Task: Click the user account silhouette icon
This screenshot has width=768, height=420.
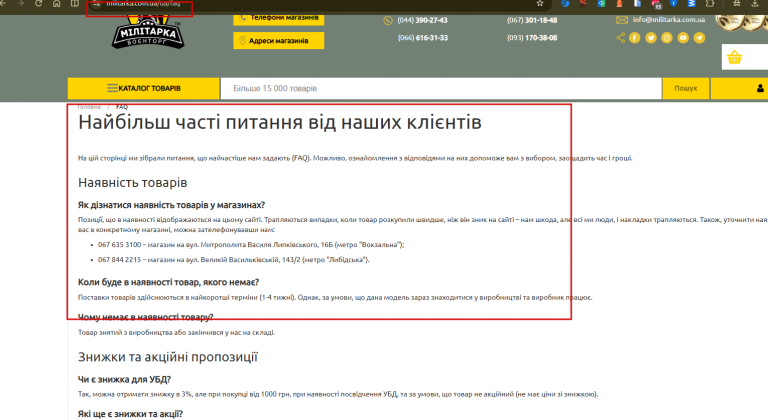Action: (x=760, y=88)
